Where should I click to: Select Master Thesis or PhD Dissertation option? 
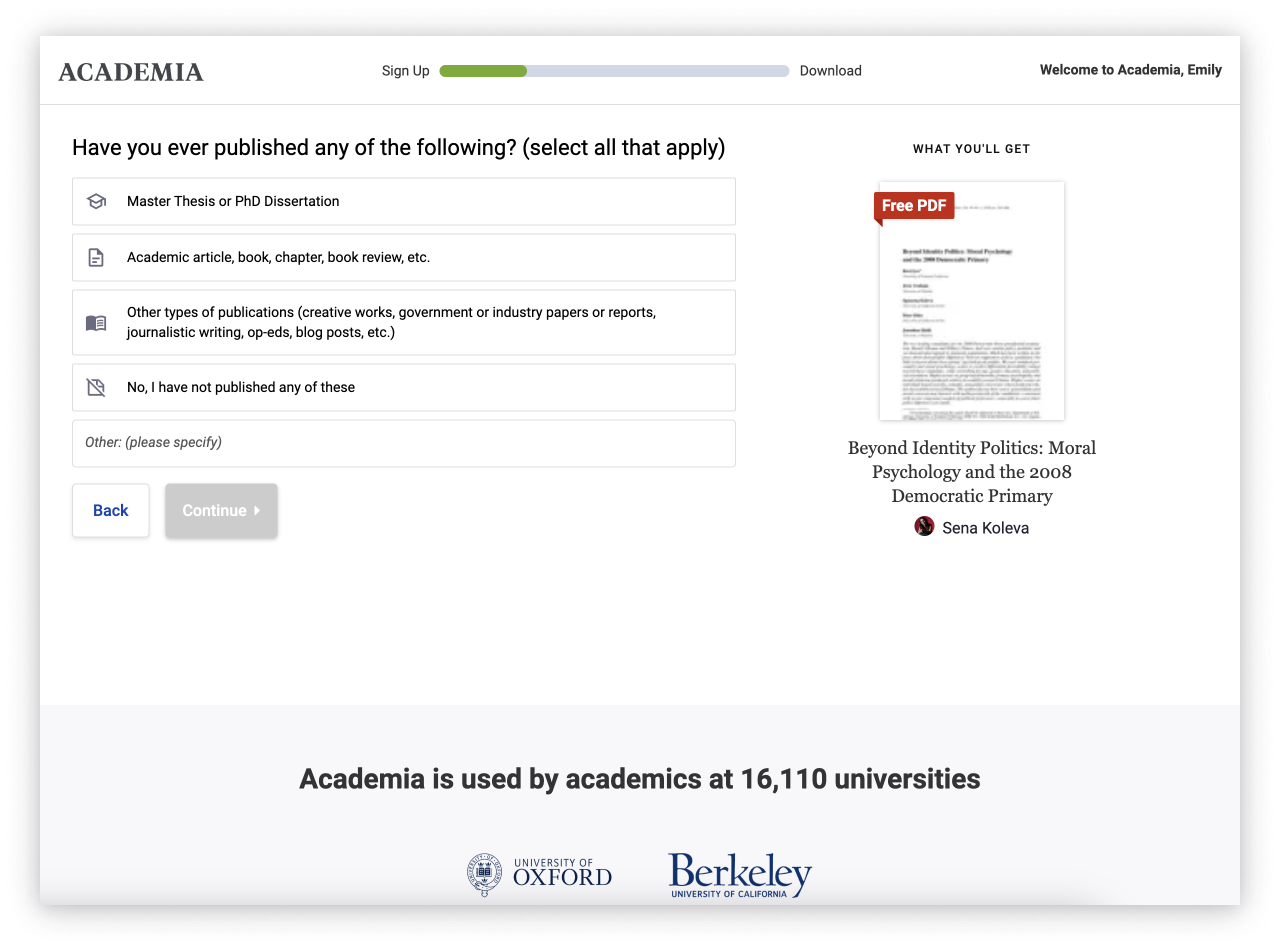tap(404, 201)
